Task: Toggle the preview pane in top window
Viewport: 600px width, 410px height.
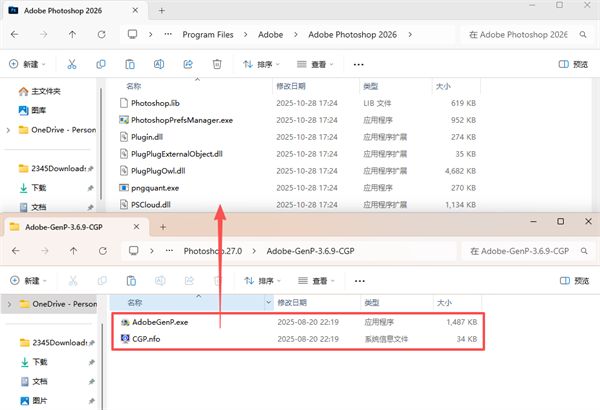Action: (x=573, y=64)
